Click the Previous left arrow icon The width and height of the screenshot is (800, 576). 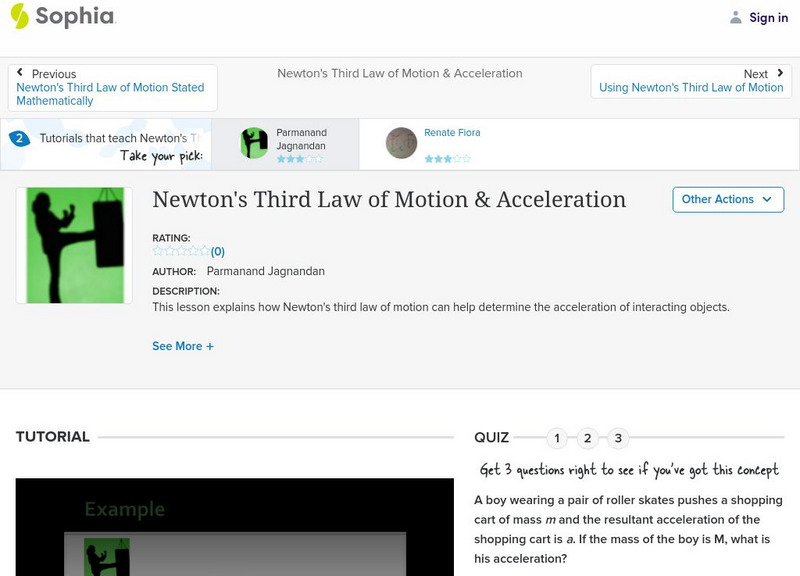(20, 72)
